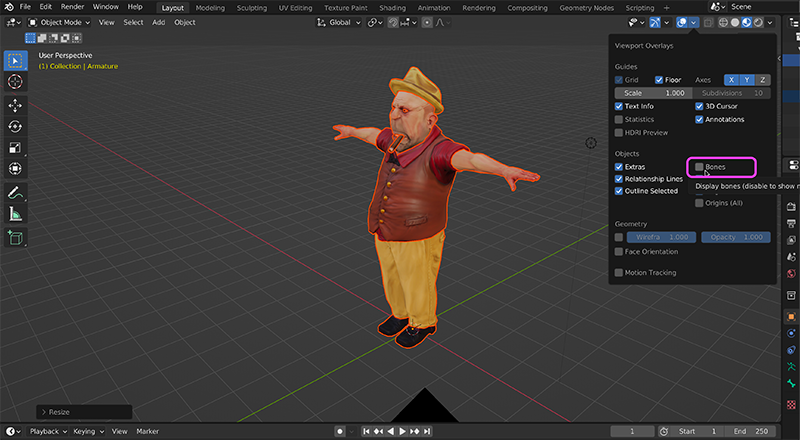This screenshot has width=800, height=440.
Task: Toggle X-Ray view icon
Action: (x=708, y=22)
